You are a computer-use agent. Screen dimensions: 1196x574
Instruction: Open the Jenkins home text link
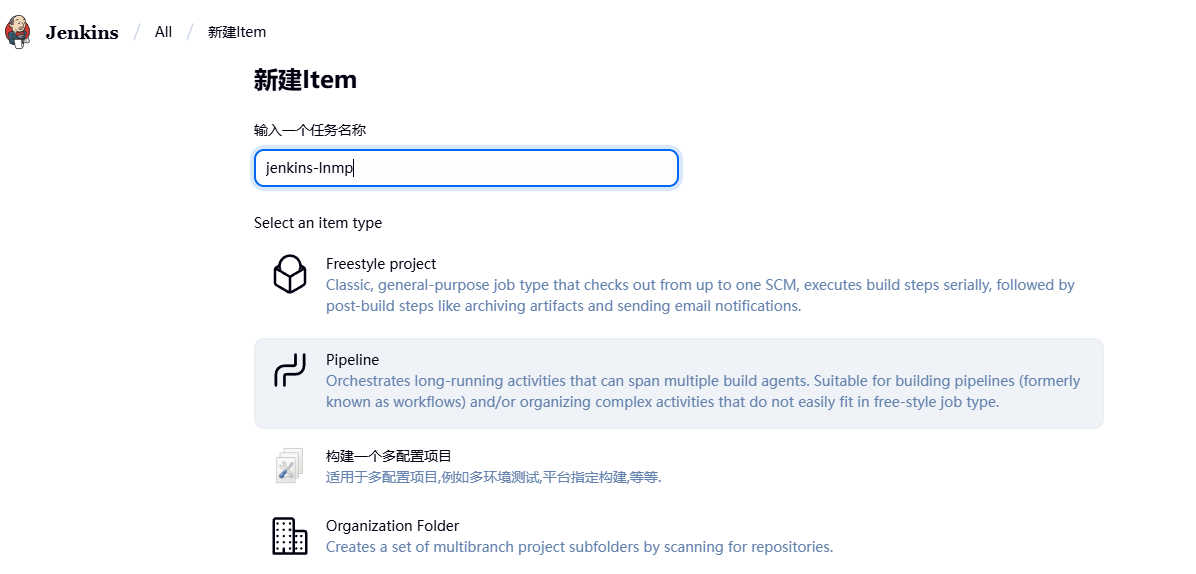tap(82, 33)
